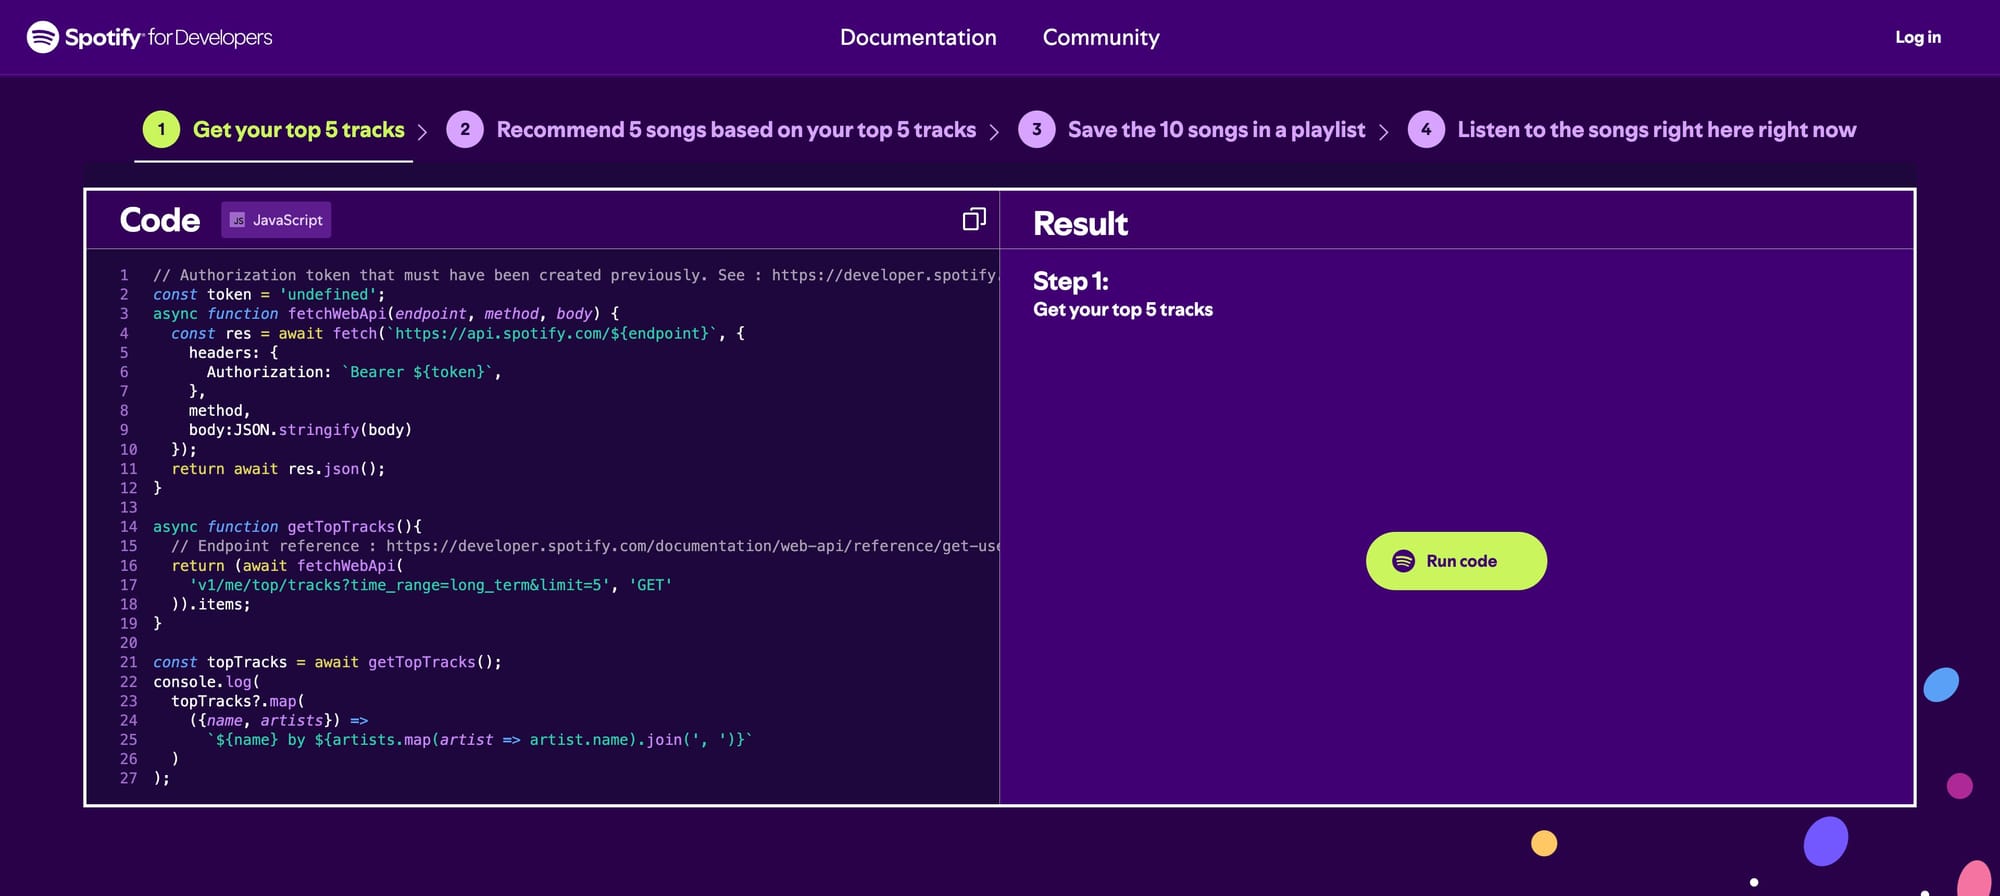Open the Spotify for Developers home logo
Screen dimensions: 2000x896
click(150, 37)
